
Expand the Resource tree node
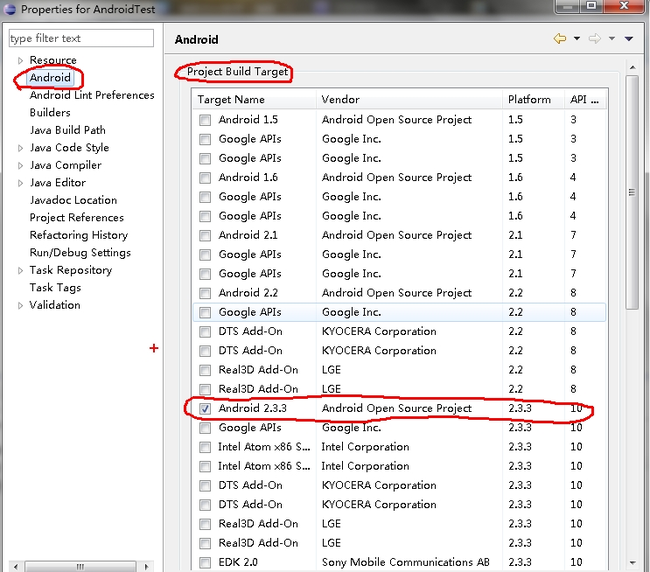(x=20, y=61)
